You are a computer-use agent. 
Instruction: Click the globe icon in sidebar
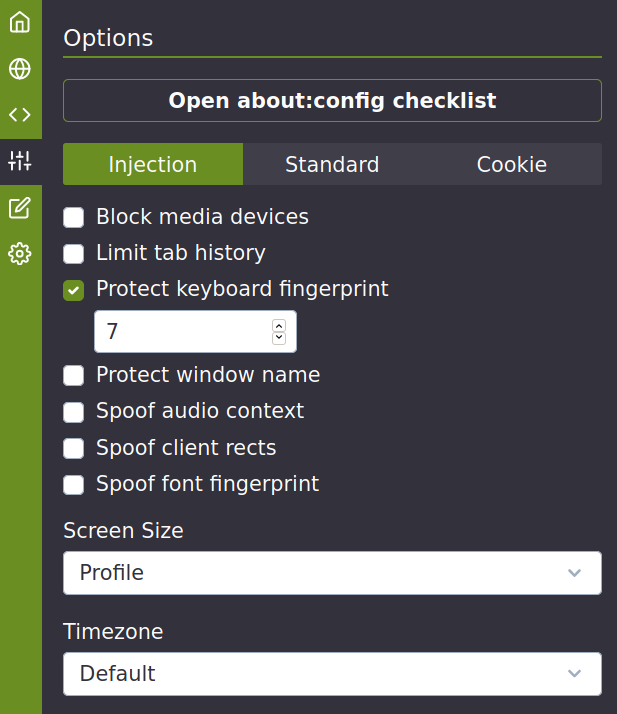20,68
